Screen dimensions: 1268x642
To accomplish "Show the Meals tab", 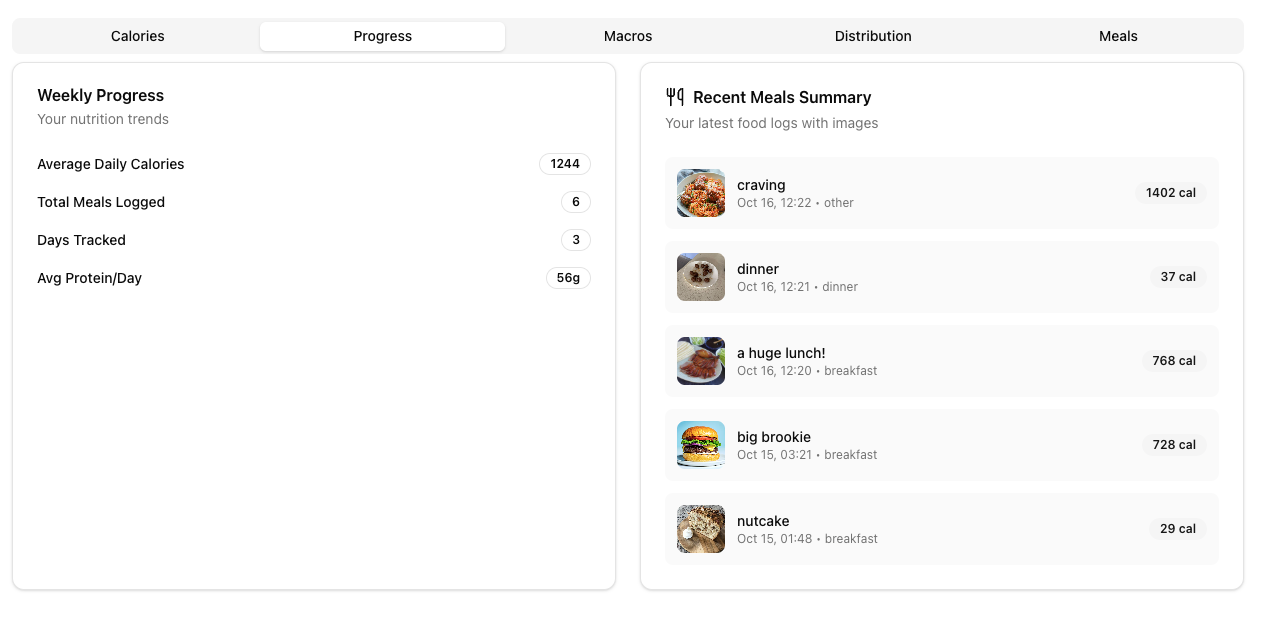I will click(x=1118, y=36).
